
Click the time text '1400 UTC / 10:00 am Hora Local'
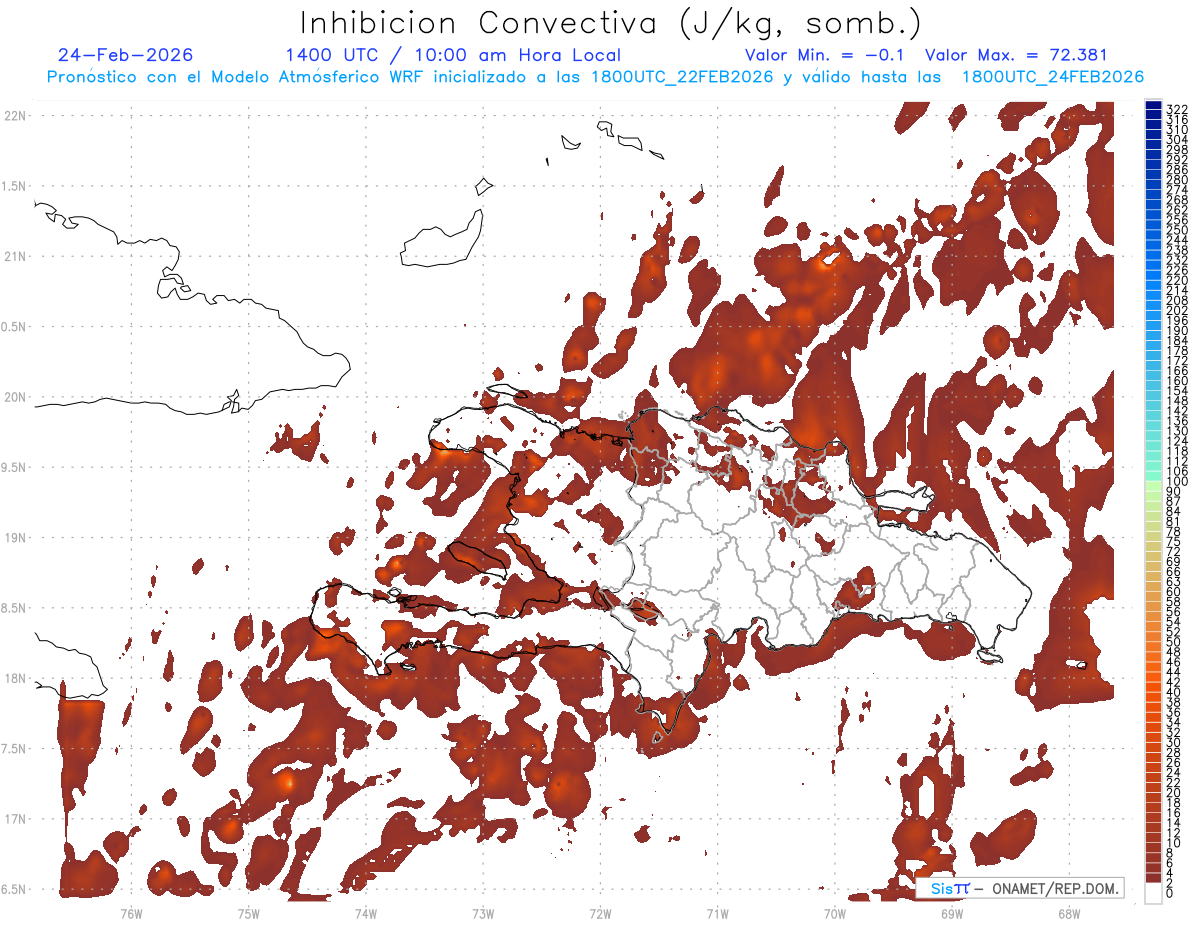click(x=453, y=55)
